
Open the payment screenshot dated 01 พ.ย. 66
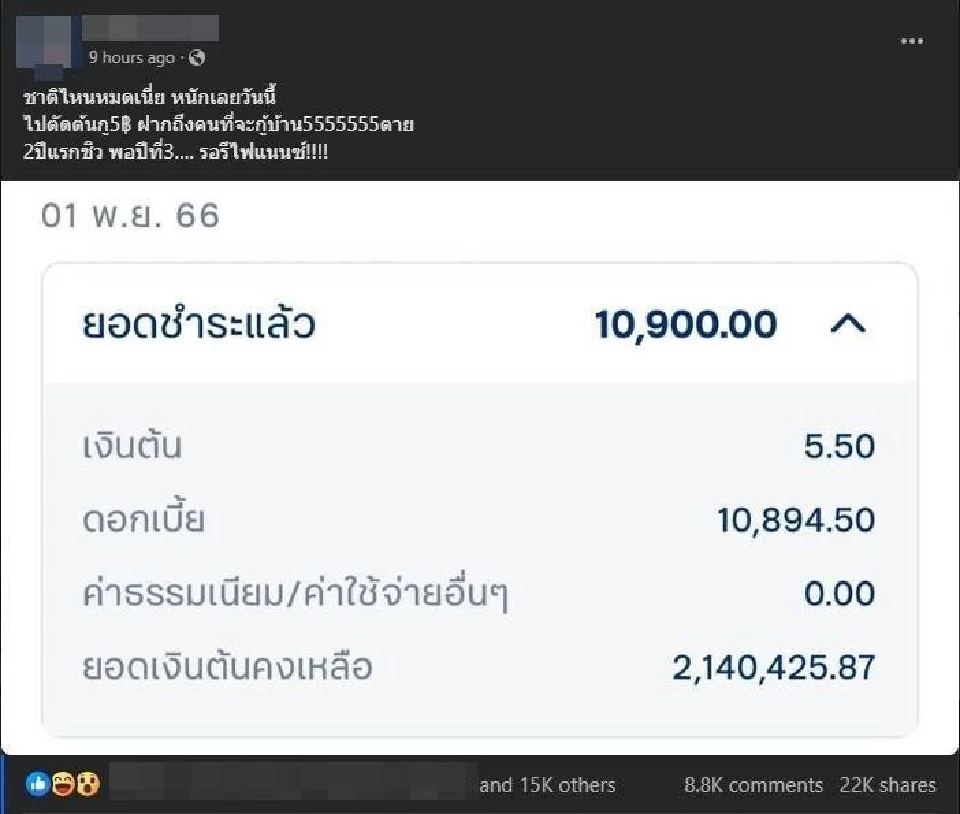click(x=480, y=470)
